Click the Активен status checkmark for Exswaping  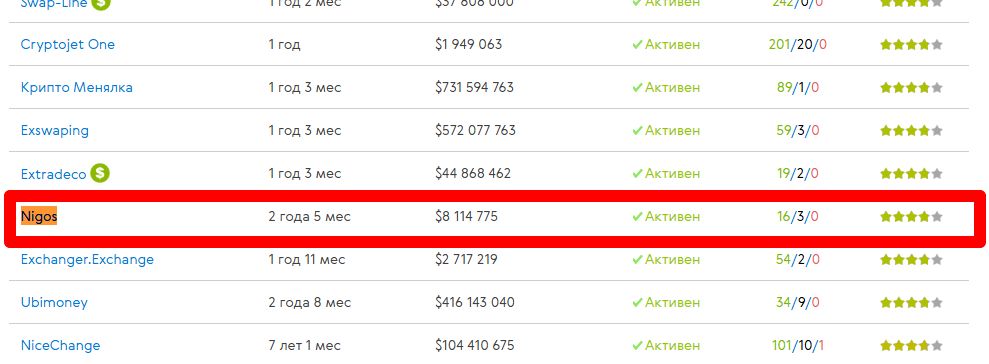click(637, 131)
